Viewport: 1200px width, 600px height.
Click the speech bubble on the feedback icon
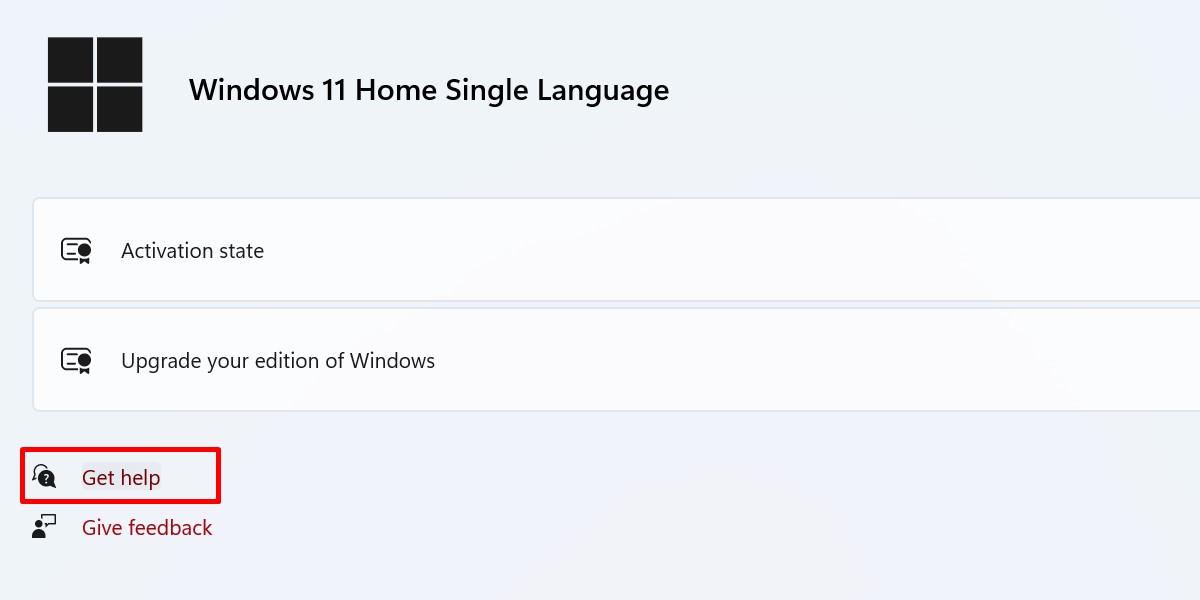coord(48,521)
